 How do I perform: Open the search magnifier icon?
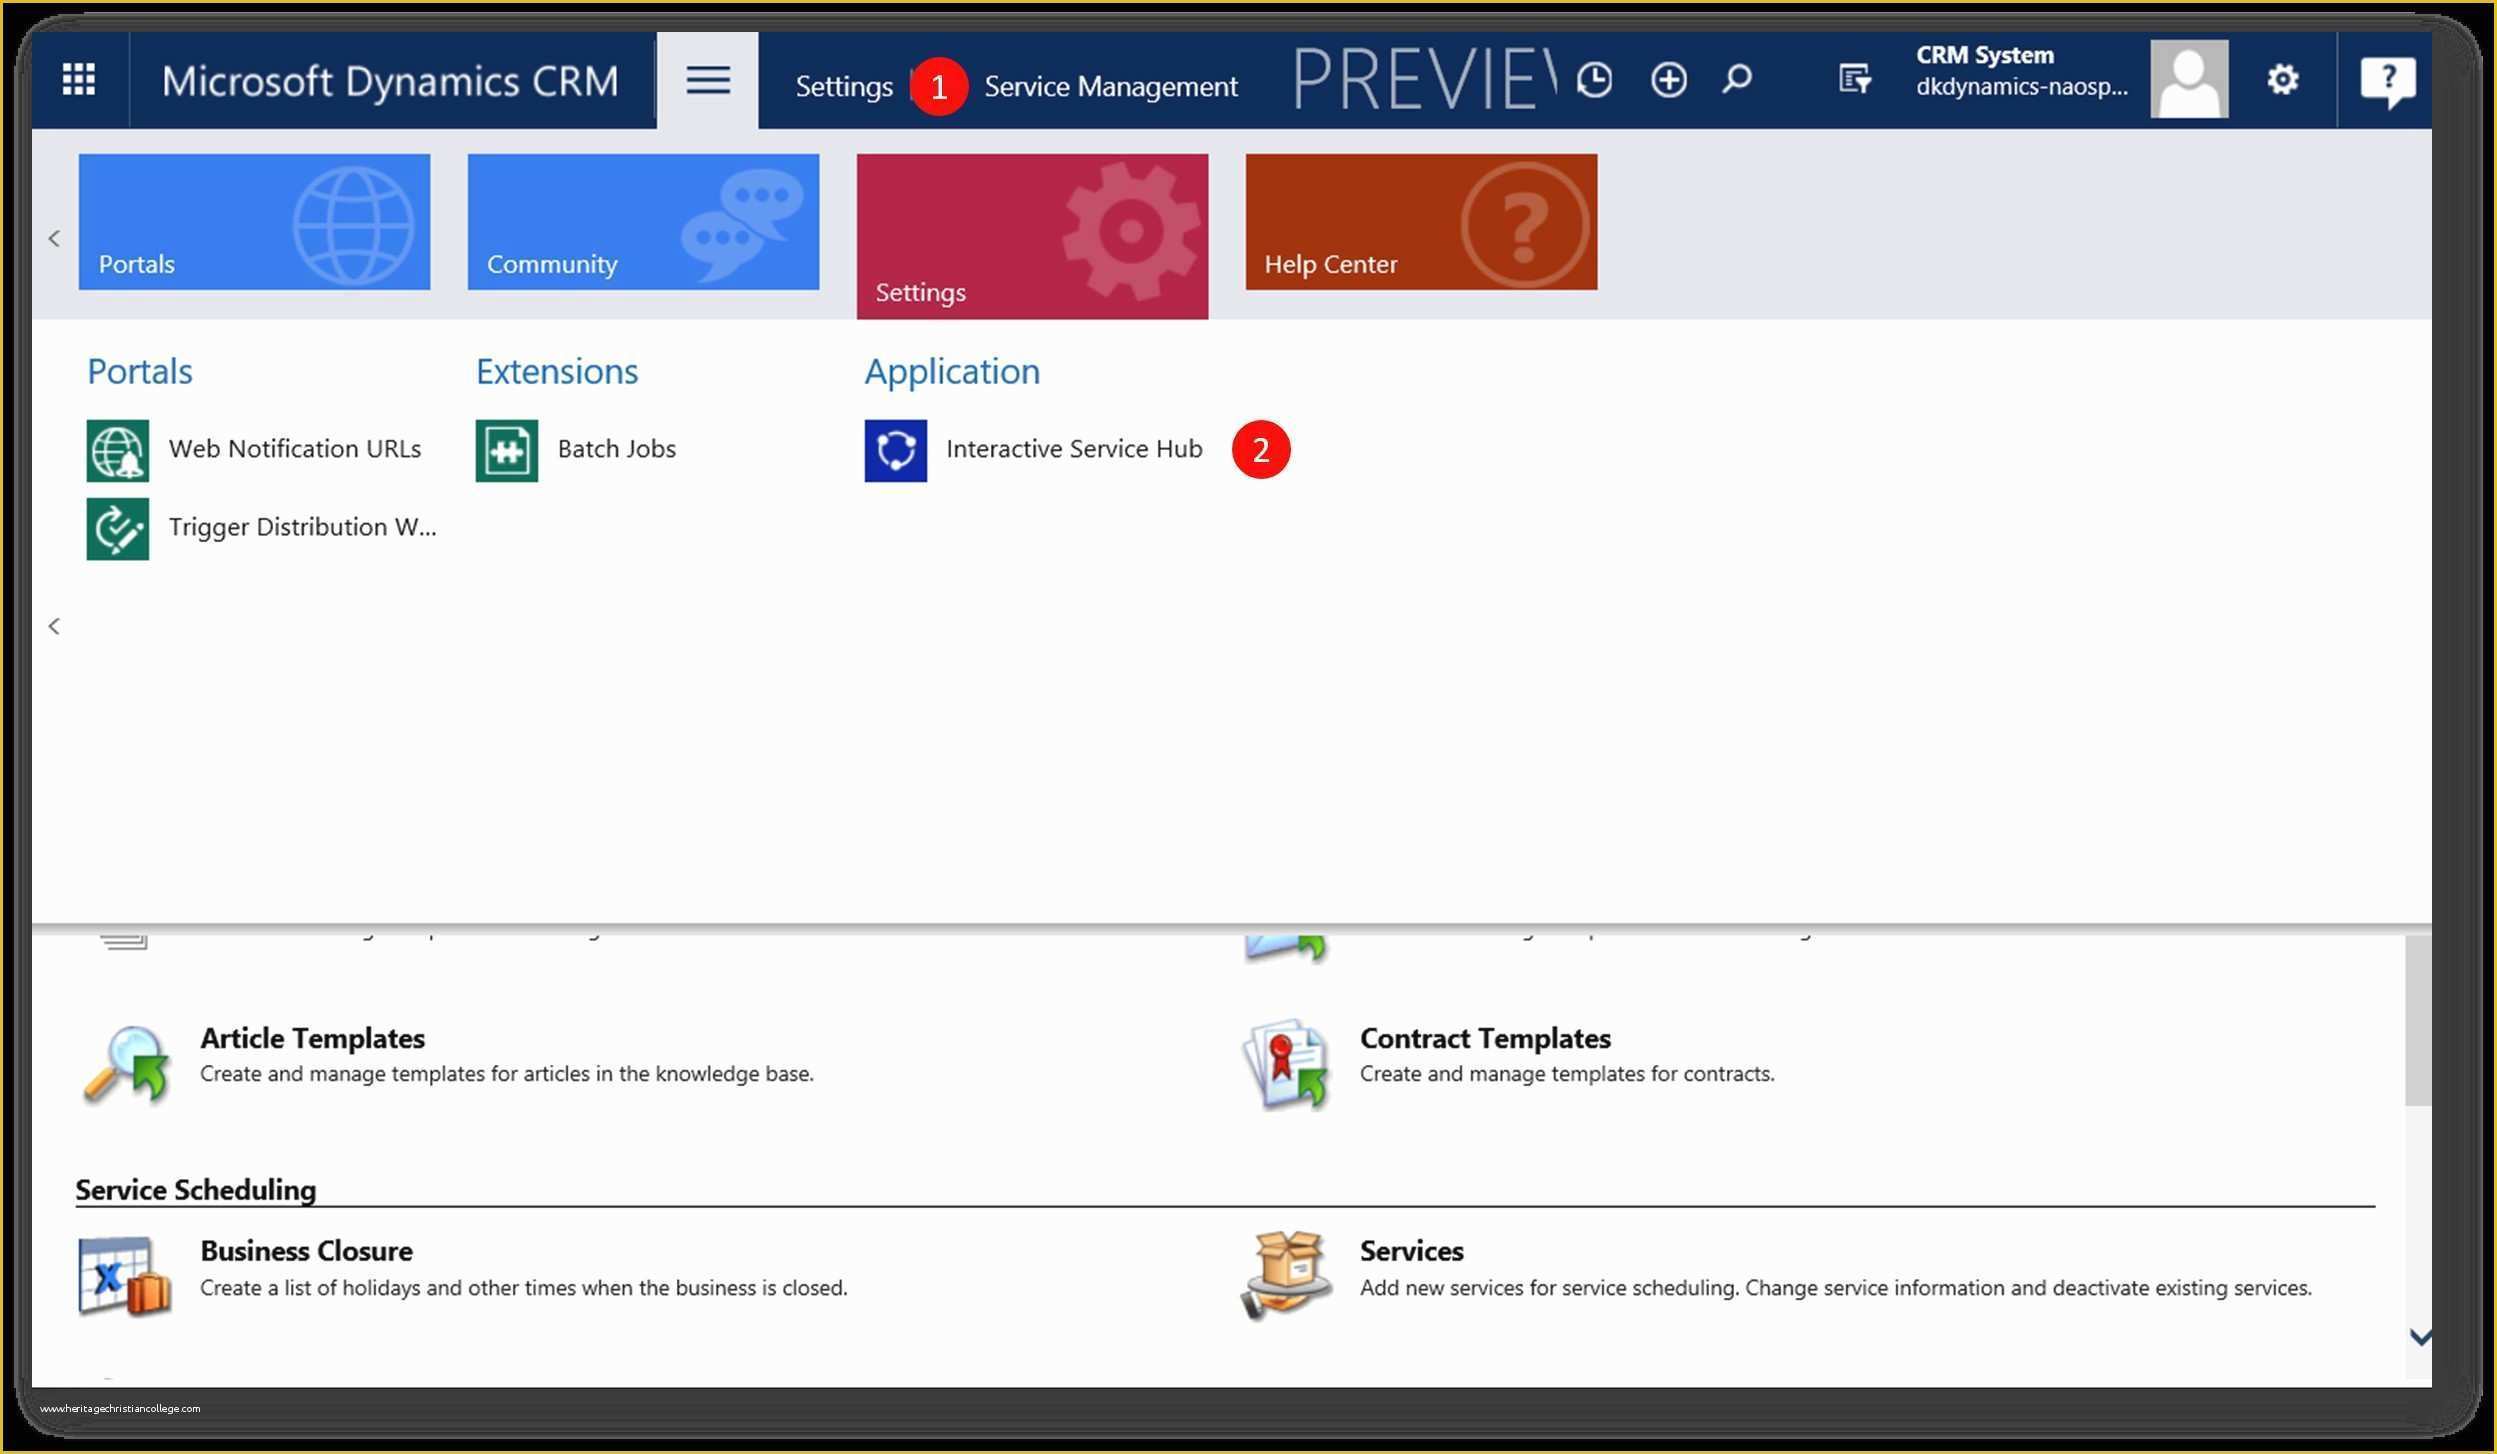click(x=1738, y=79)
